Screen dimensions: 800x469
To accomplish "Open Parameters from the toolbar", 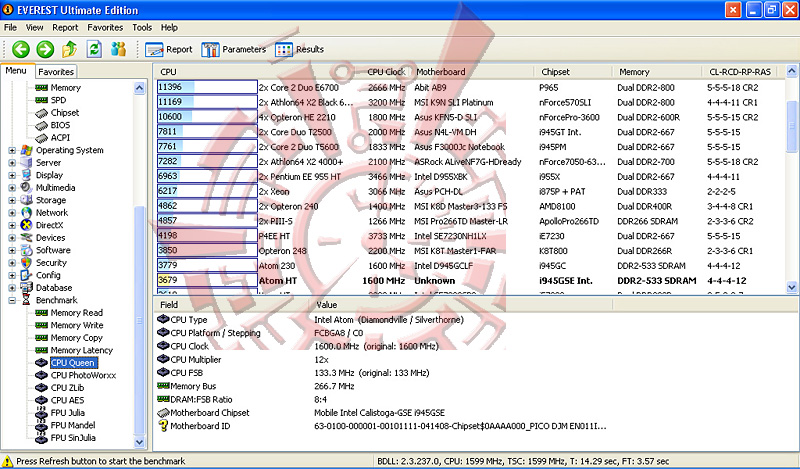I will coord(233,50).
